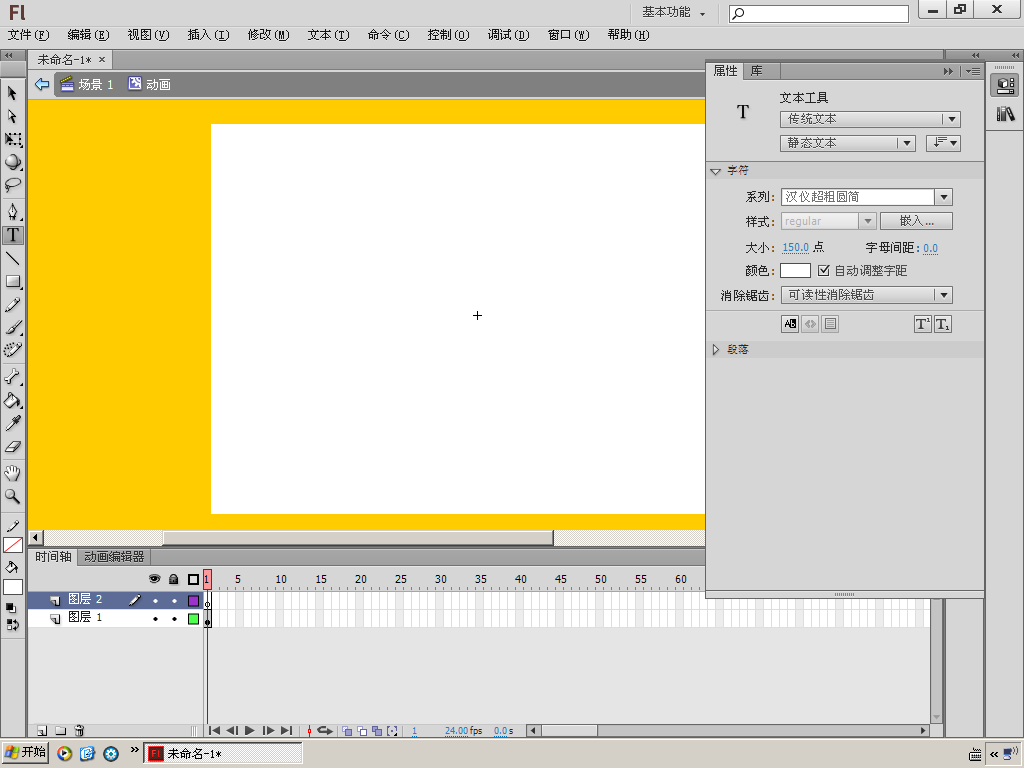Click the 150.0 font size value
Image resolution: width=1024 pixels, height=768 pixels.
coord(795,248)
